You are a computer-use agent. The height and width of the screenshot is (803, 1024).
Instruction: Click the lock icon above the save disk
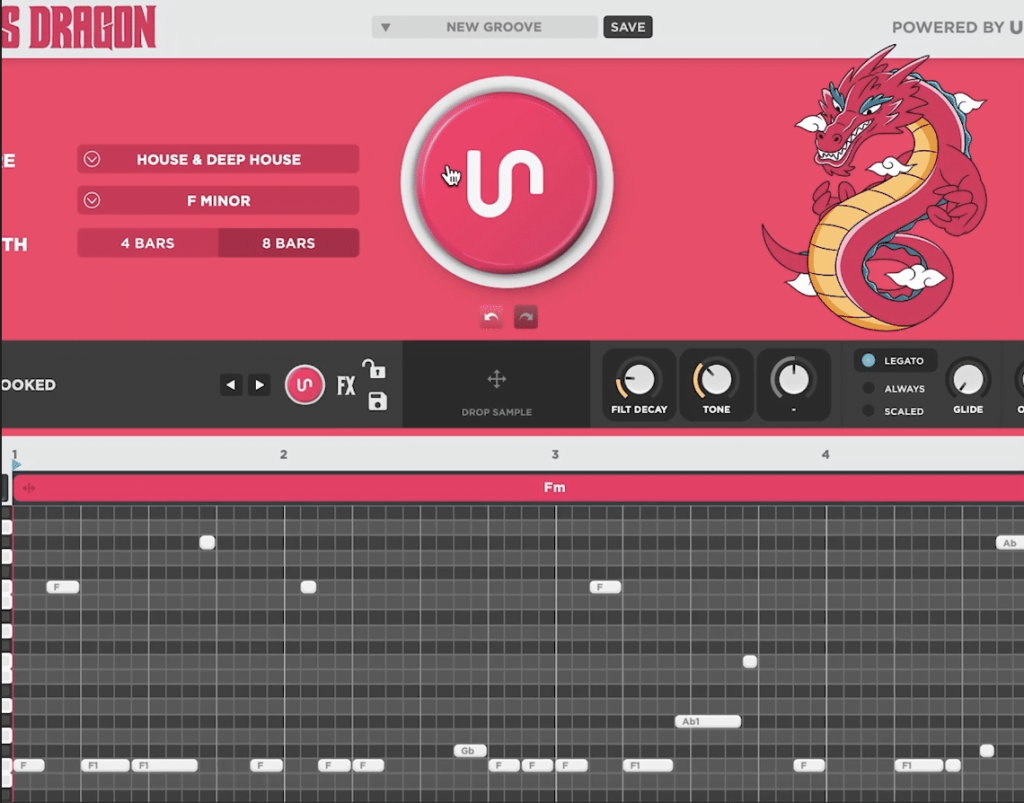coord(374,369)
